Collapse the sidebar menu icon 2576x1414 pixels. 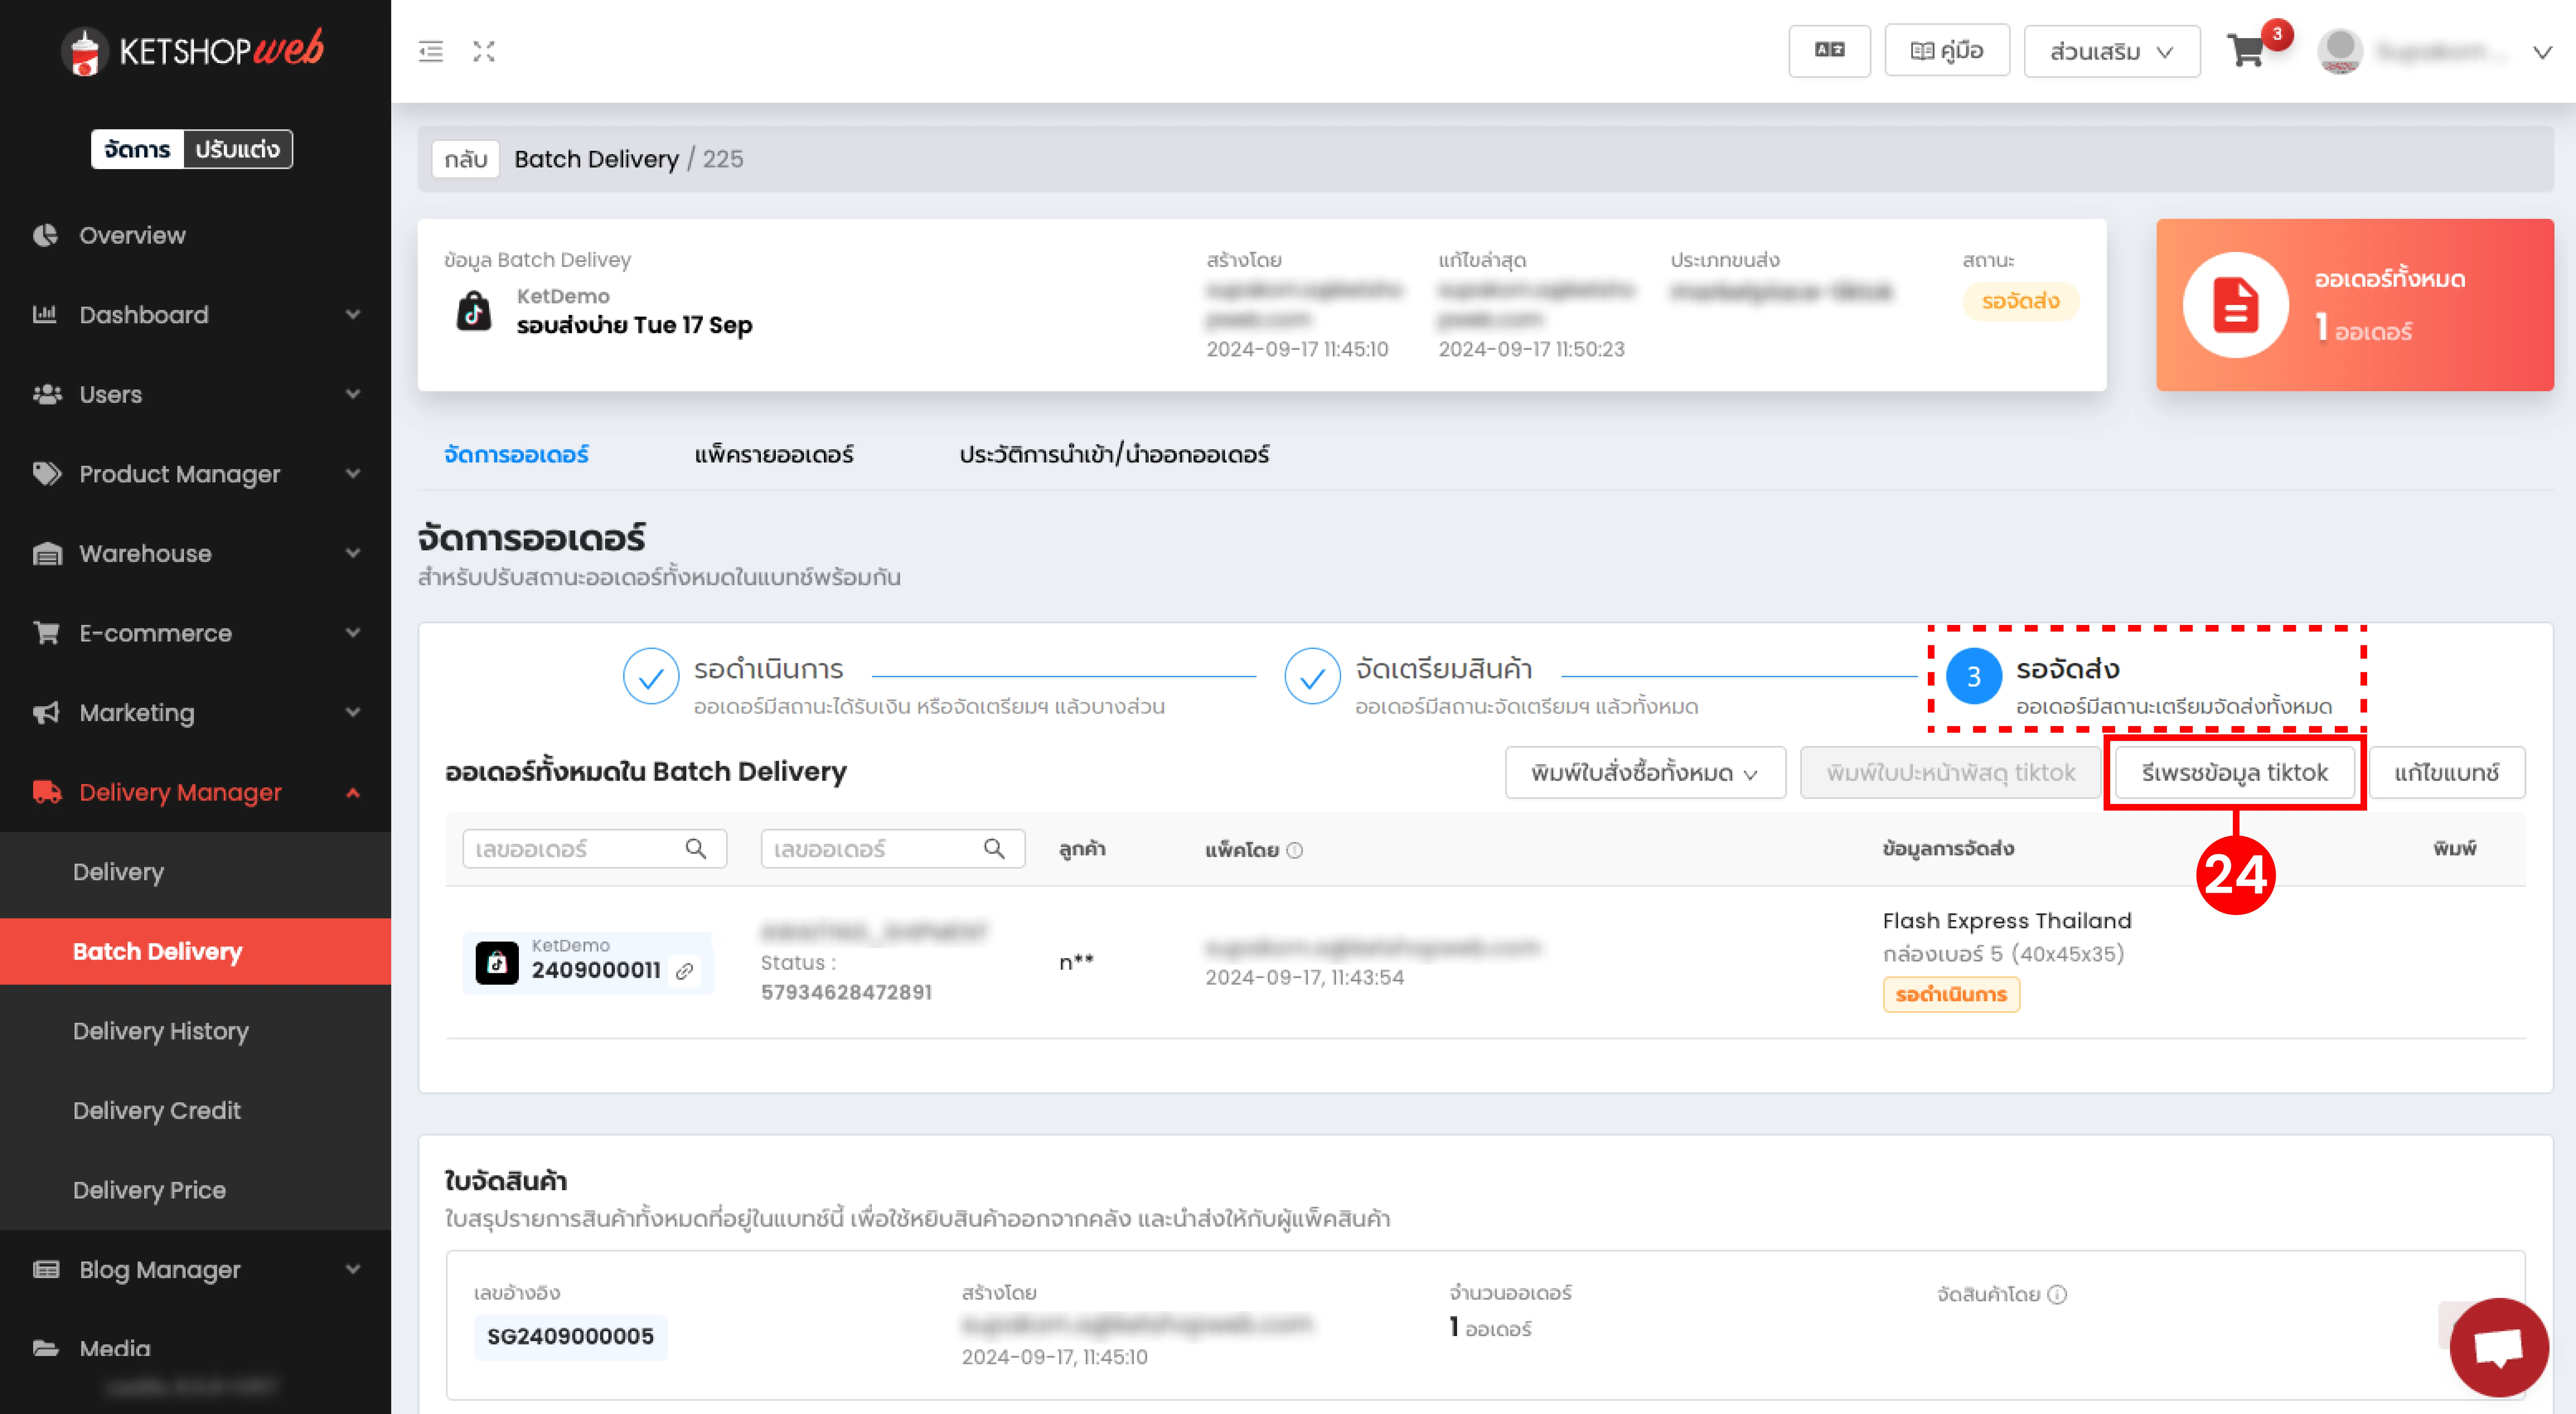431,51
